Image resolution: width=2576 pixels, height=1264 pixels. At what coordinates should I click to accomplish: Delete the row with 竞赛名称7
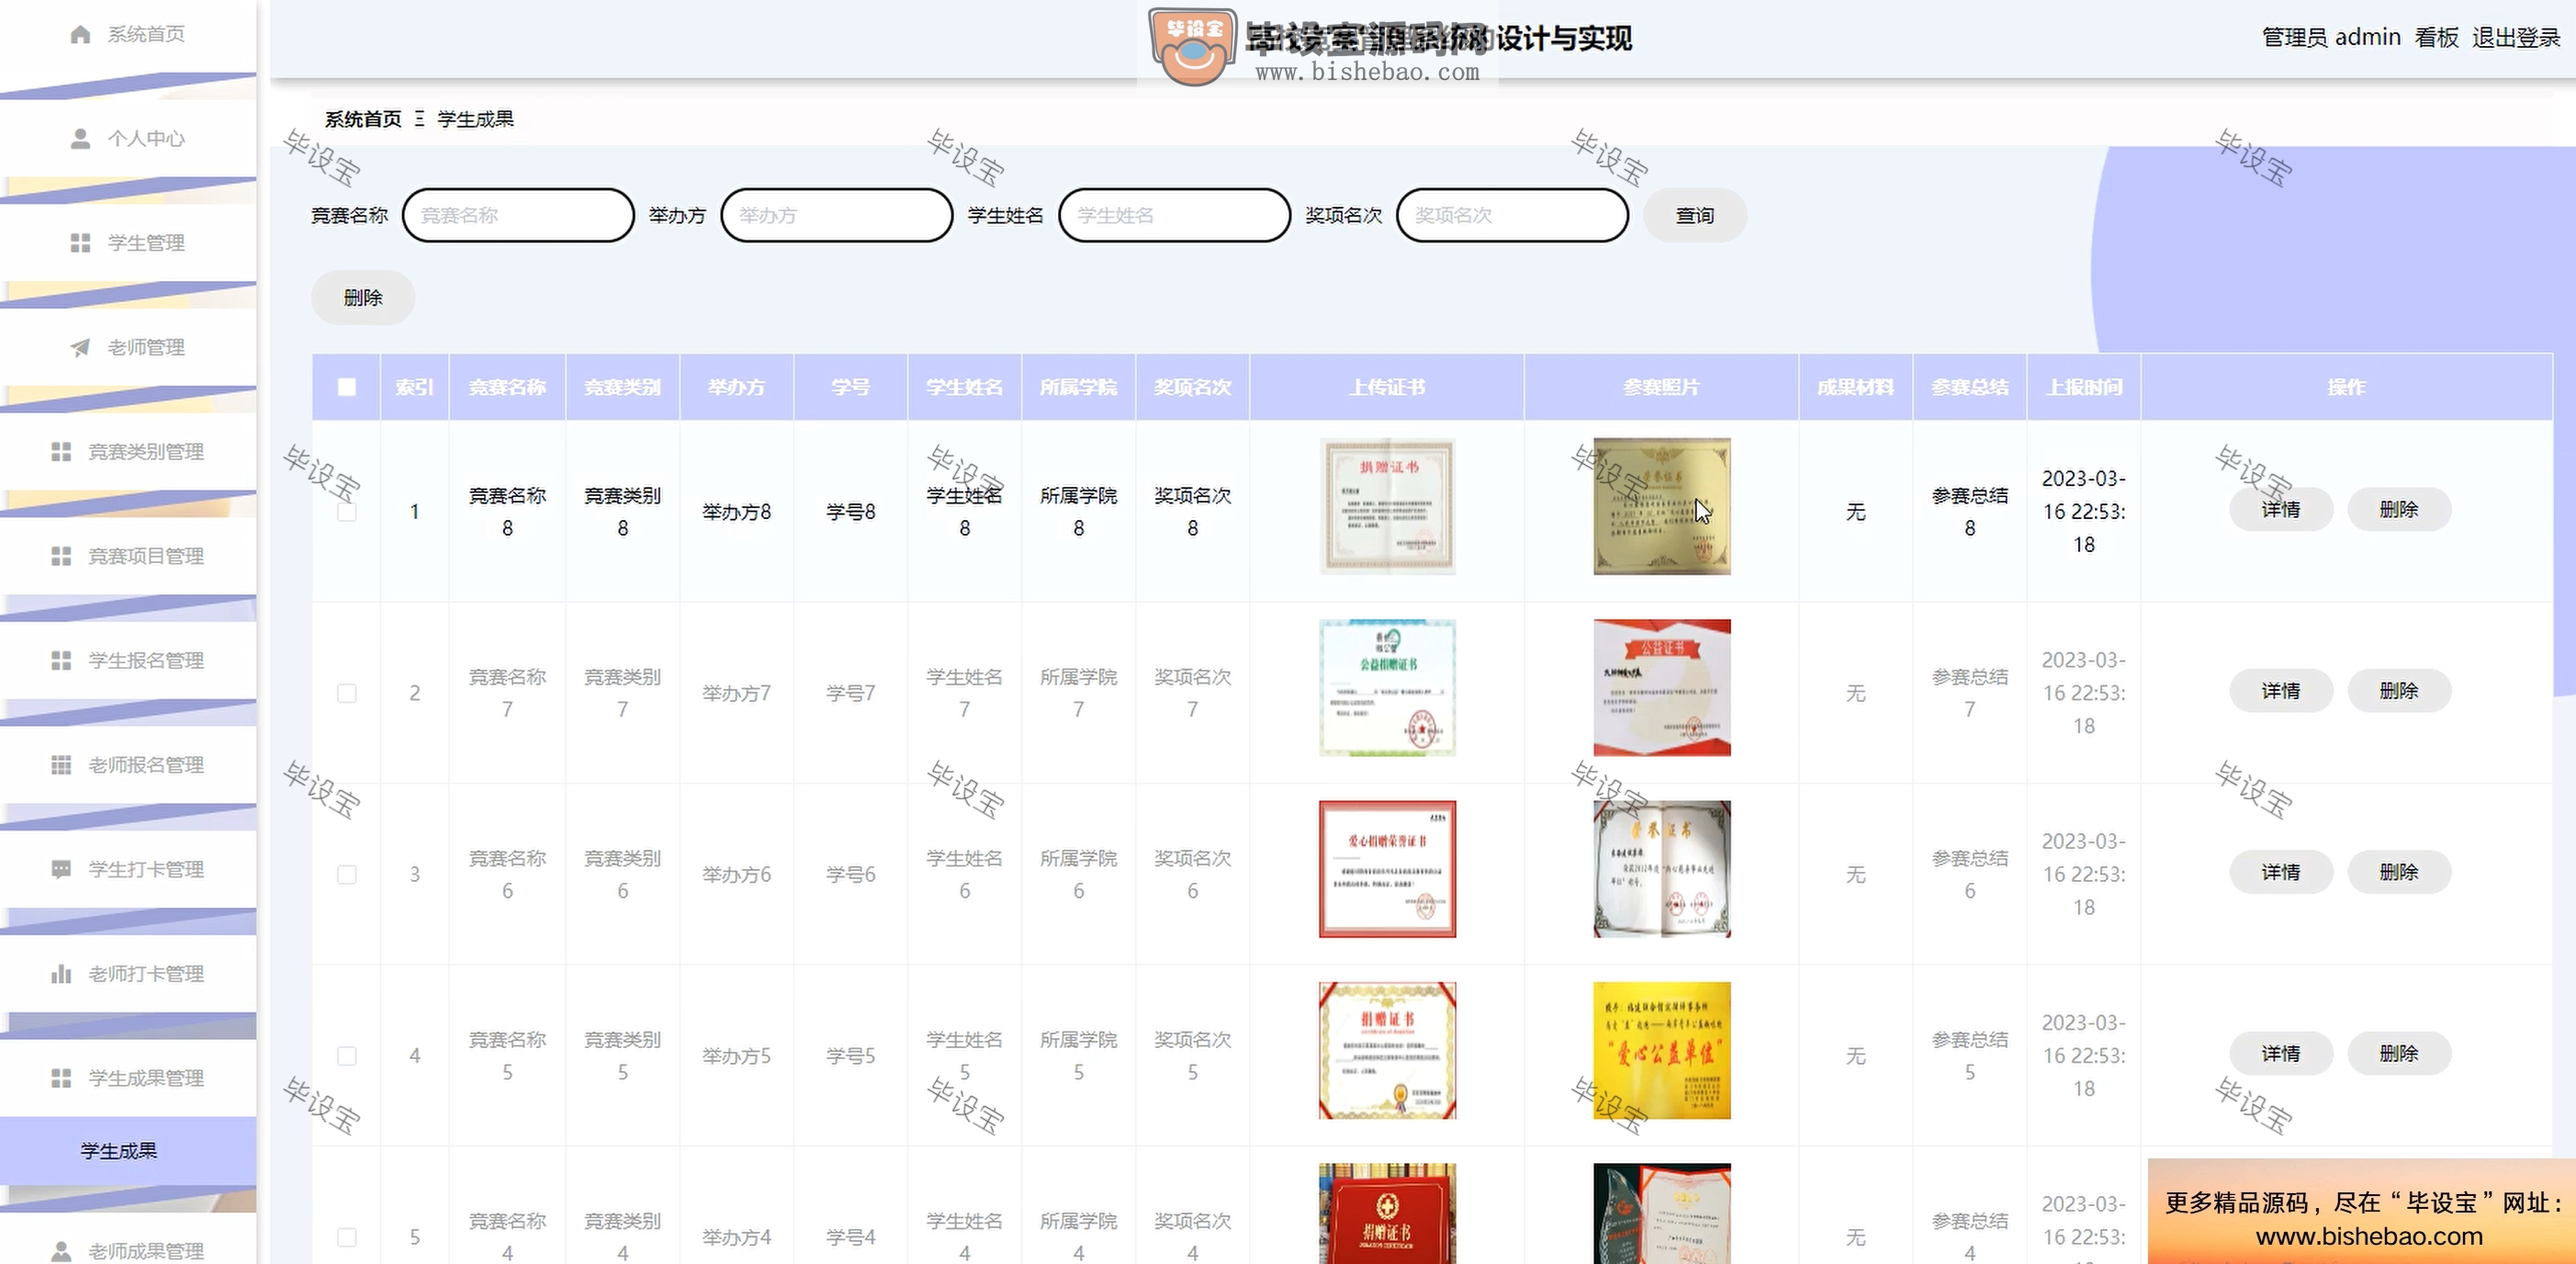[2398, 691]
